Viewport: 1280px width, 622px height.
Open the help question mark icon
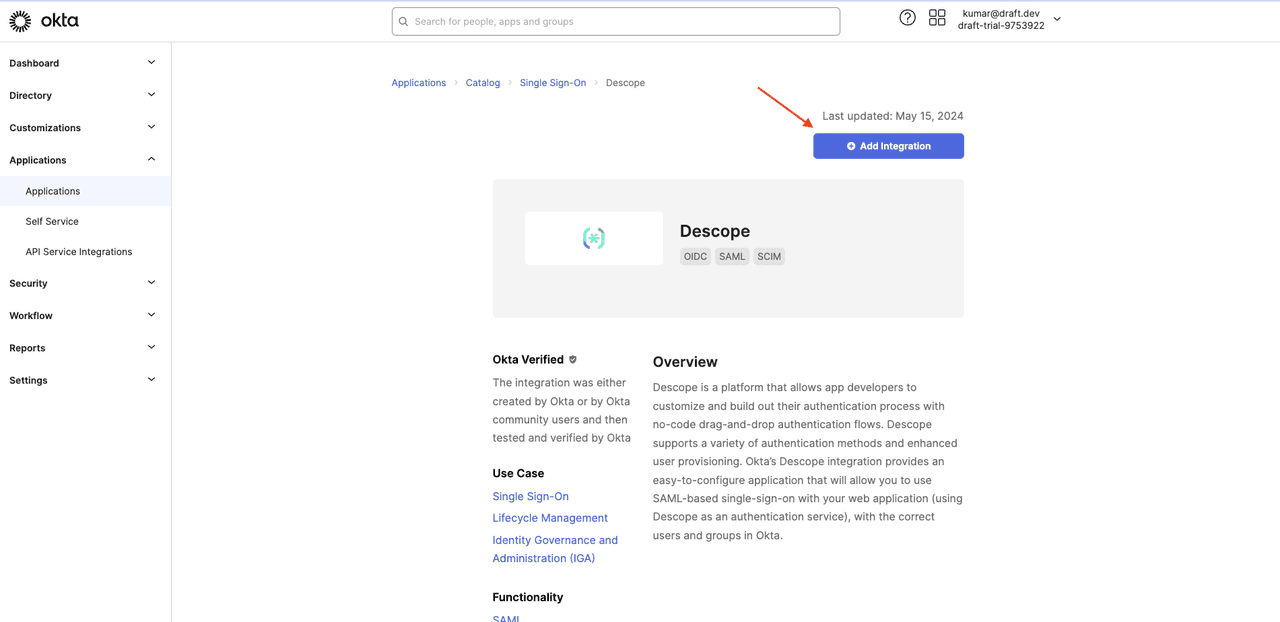point(907,18)
